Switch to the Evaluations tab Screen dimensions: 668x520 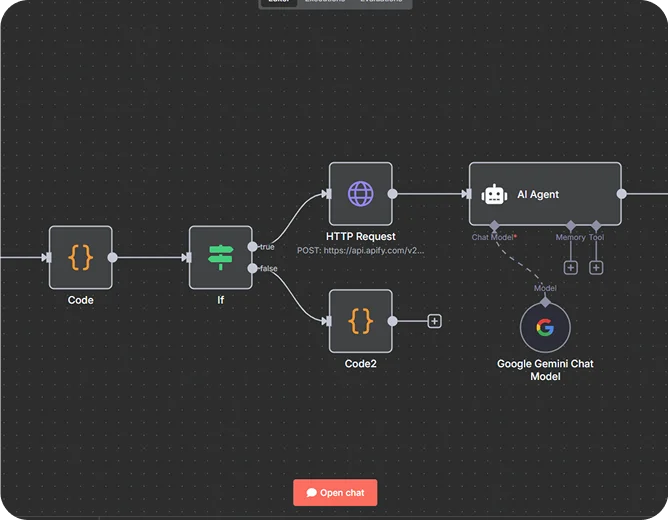(381, 2)
